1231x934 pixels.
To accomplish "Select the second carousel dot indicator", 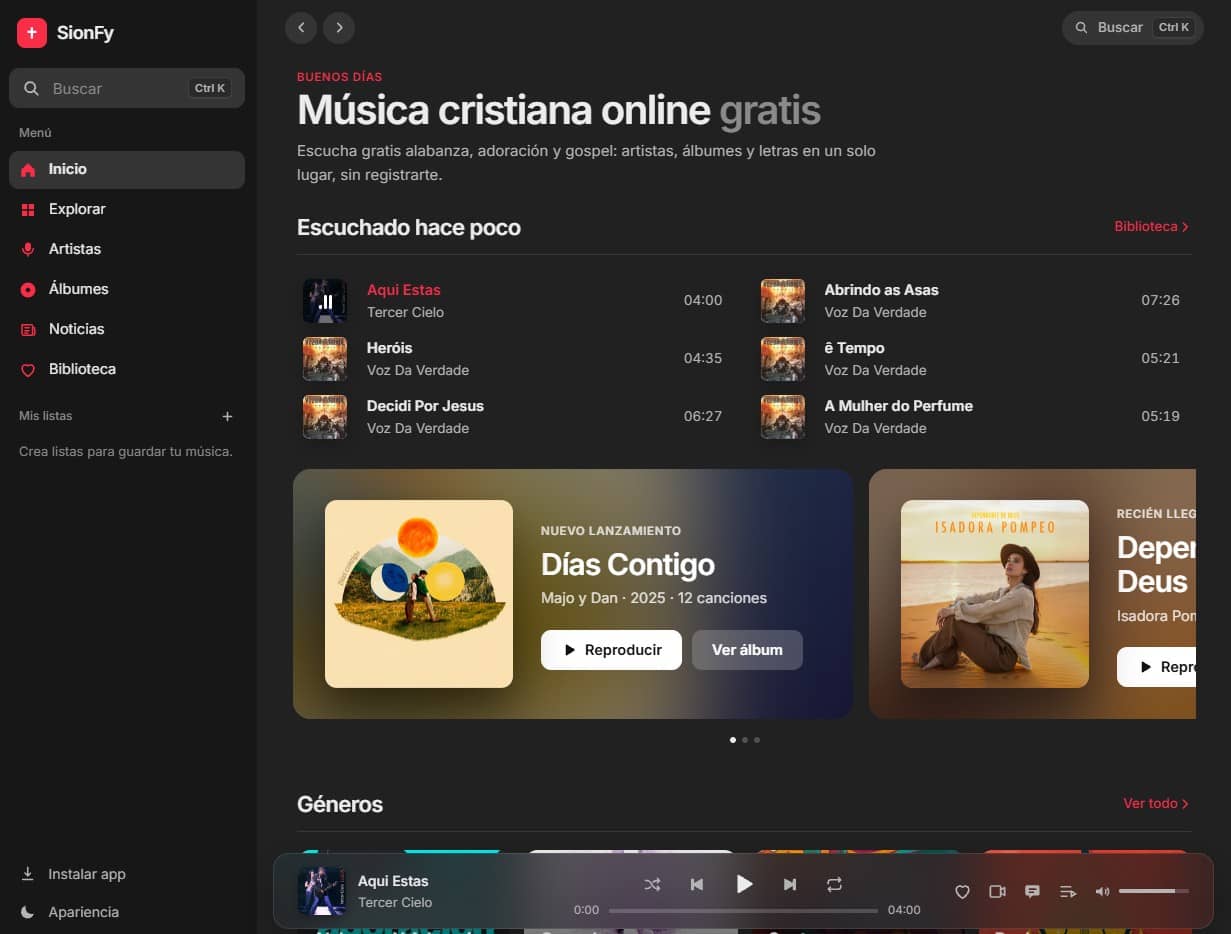I will click(x=745, y=740).
